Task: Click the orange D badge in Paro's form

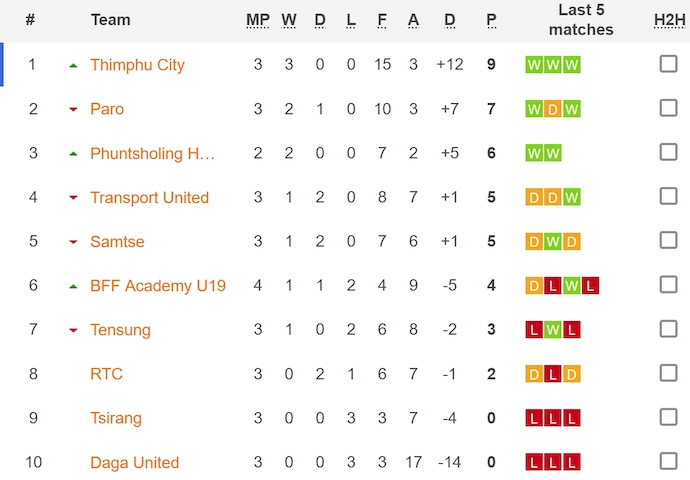Action: point(553,109)
